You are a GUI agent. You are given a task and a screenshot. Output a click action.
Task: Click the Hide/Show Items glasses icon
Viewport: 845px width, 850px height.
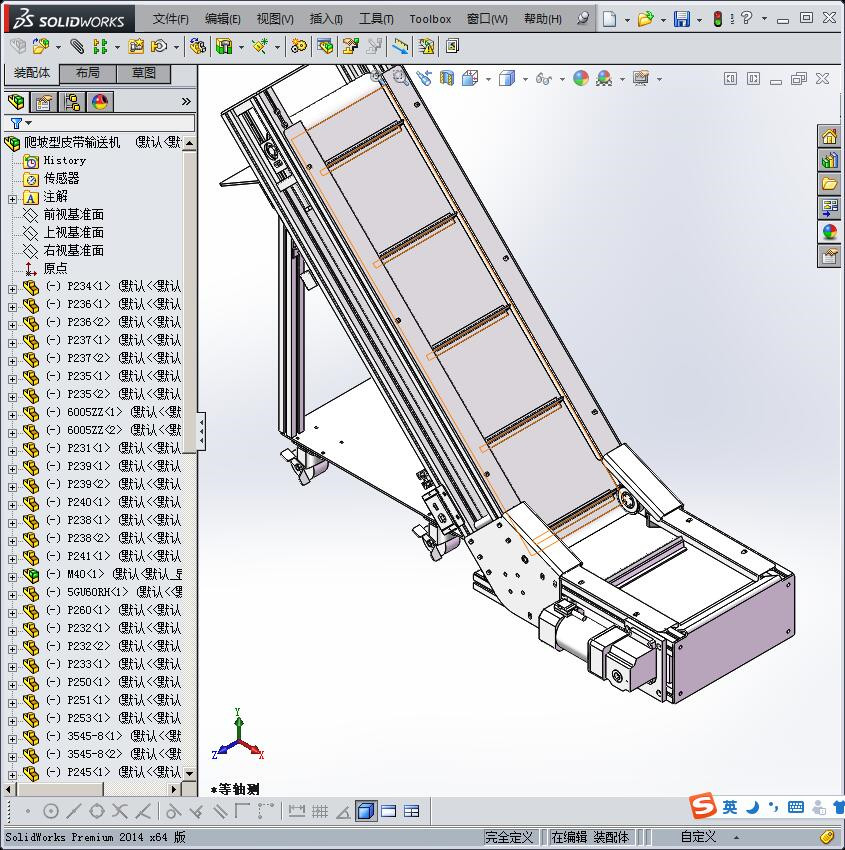[x=543, y=79]
